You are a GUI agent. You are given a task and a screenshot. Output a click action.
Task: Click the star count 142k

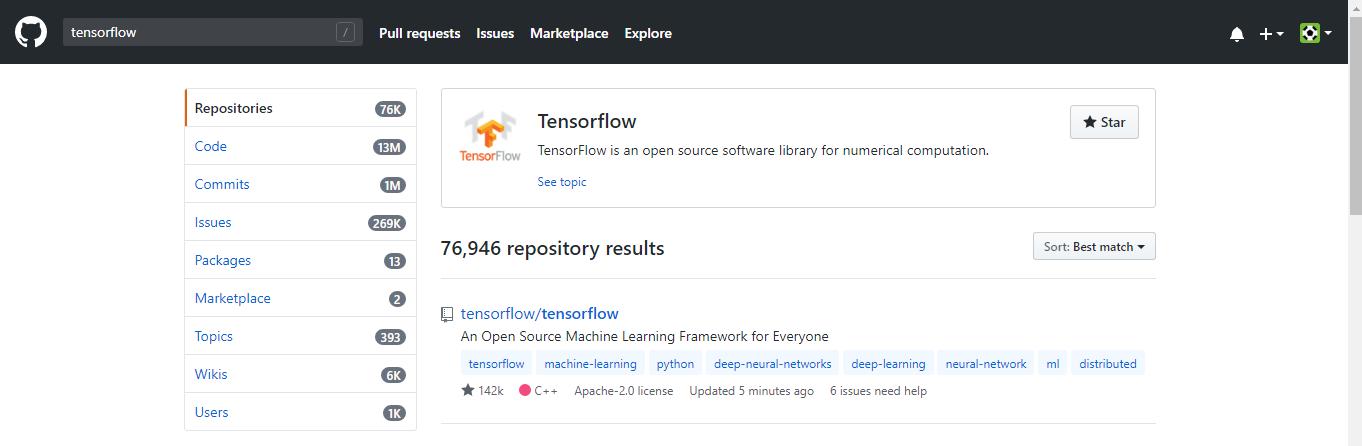pos(482,391)
